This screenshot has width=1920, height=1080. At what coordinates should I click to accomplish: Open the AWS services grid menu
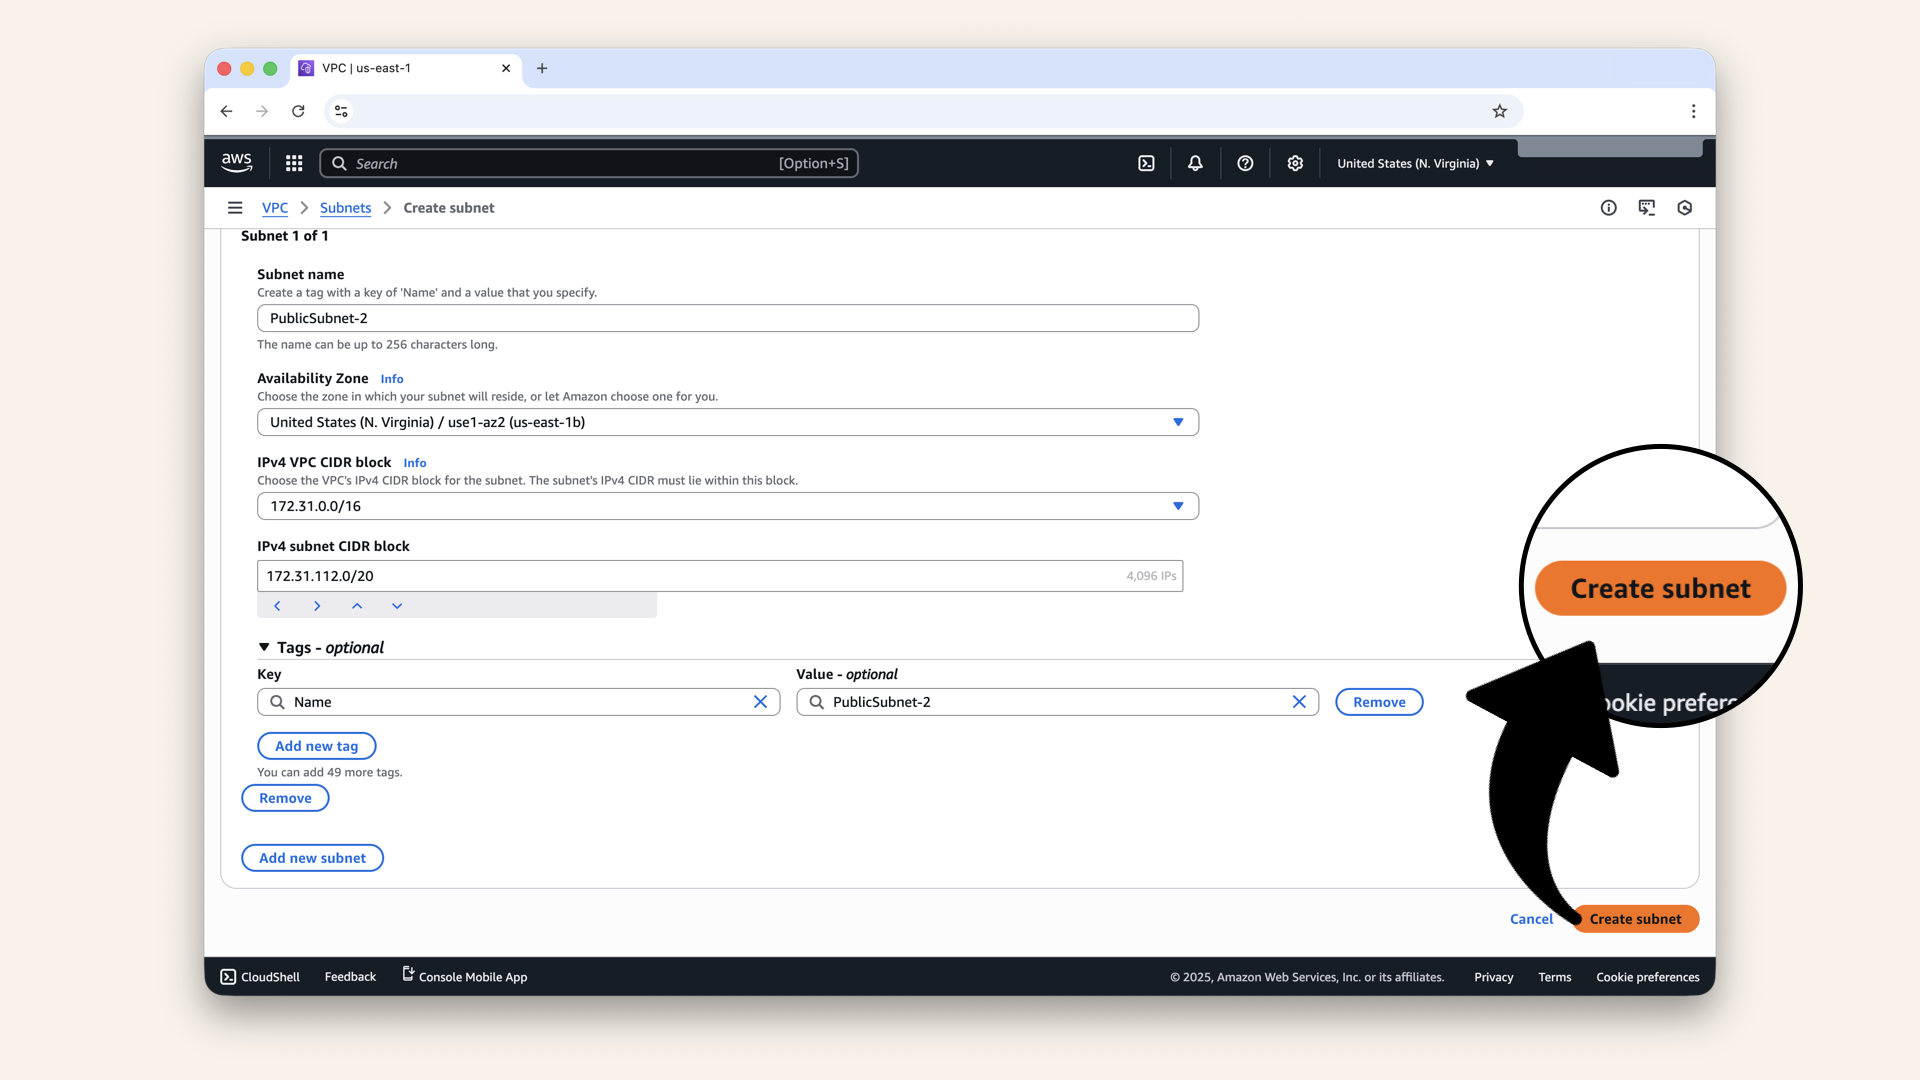(x=293, y=163)
